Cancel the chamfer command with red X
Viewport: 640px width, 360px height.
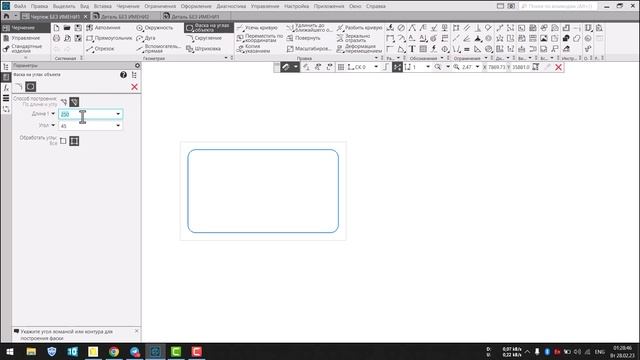coord(134,87)
